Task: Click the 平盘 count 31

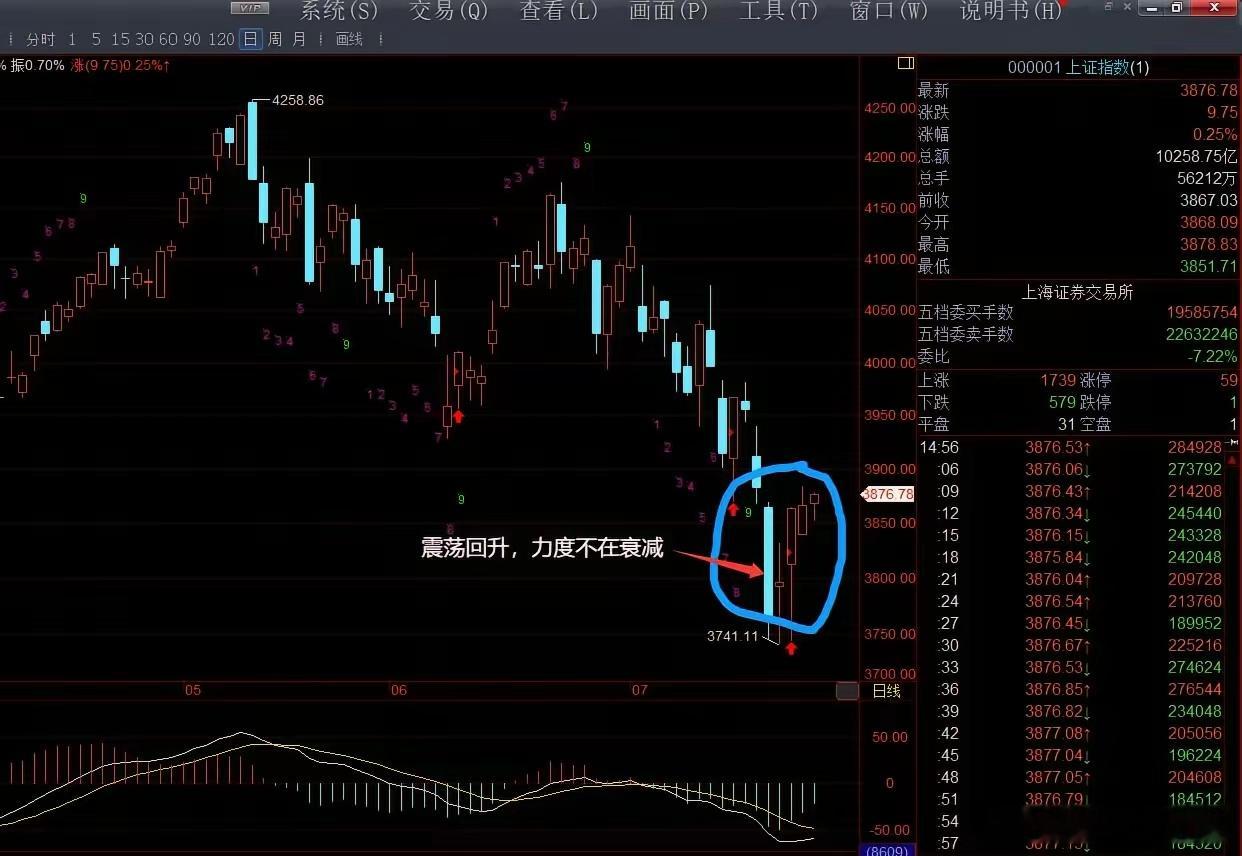Action: click(1068, 424)
